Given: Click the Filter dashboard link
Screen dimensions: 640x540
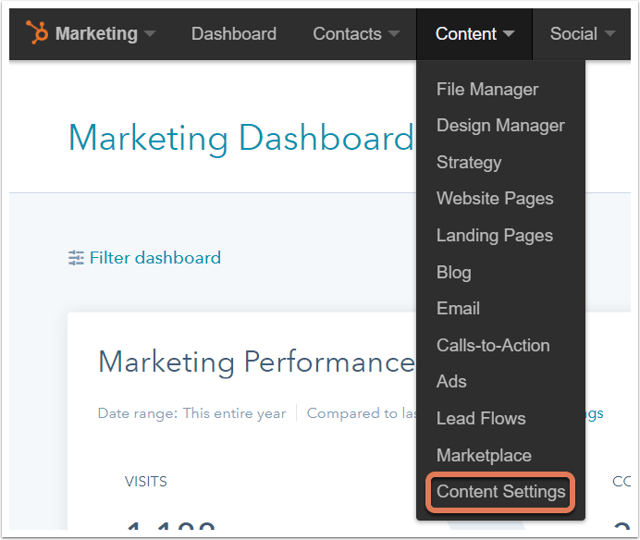Looking at the screenshot, I should [x=155, y=258].
